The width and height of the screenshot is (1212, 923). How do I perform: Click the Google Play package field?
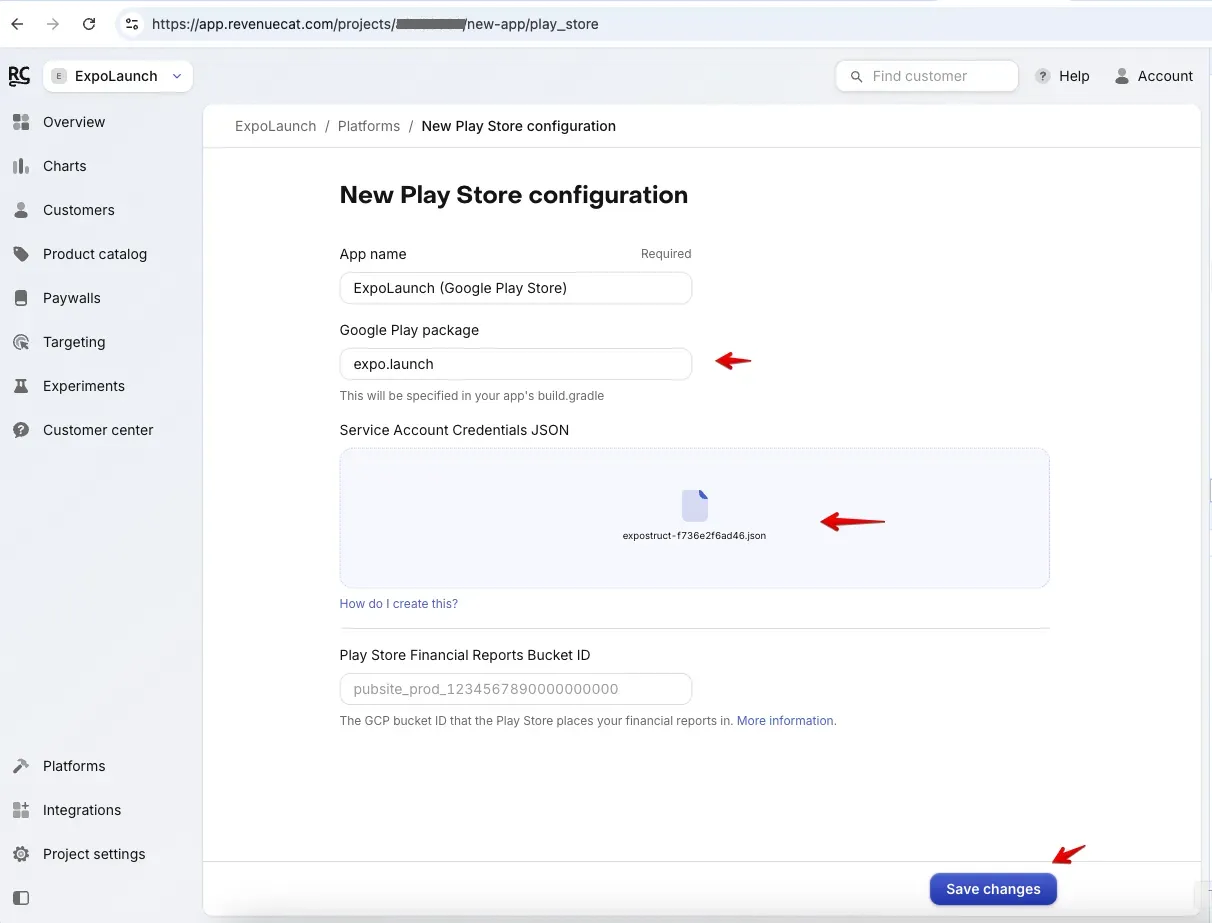point(516,364)
